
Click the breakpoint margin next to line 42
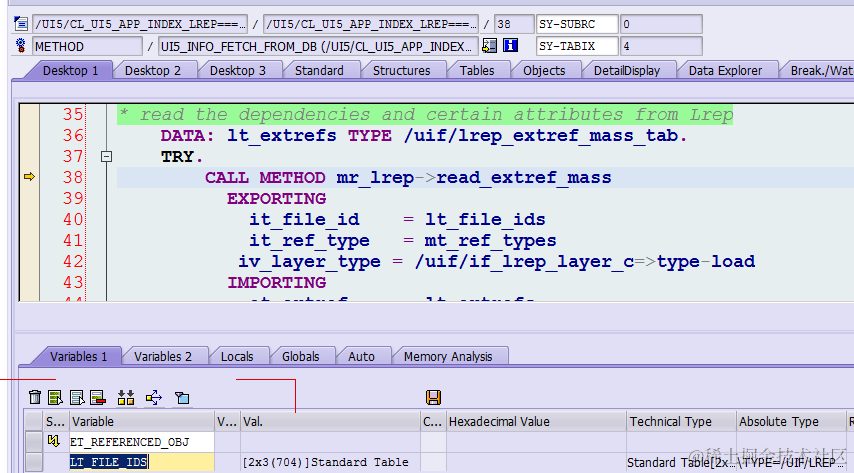coord(29,261)
